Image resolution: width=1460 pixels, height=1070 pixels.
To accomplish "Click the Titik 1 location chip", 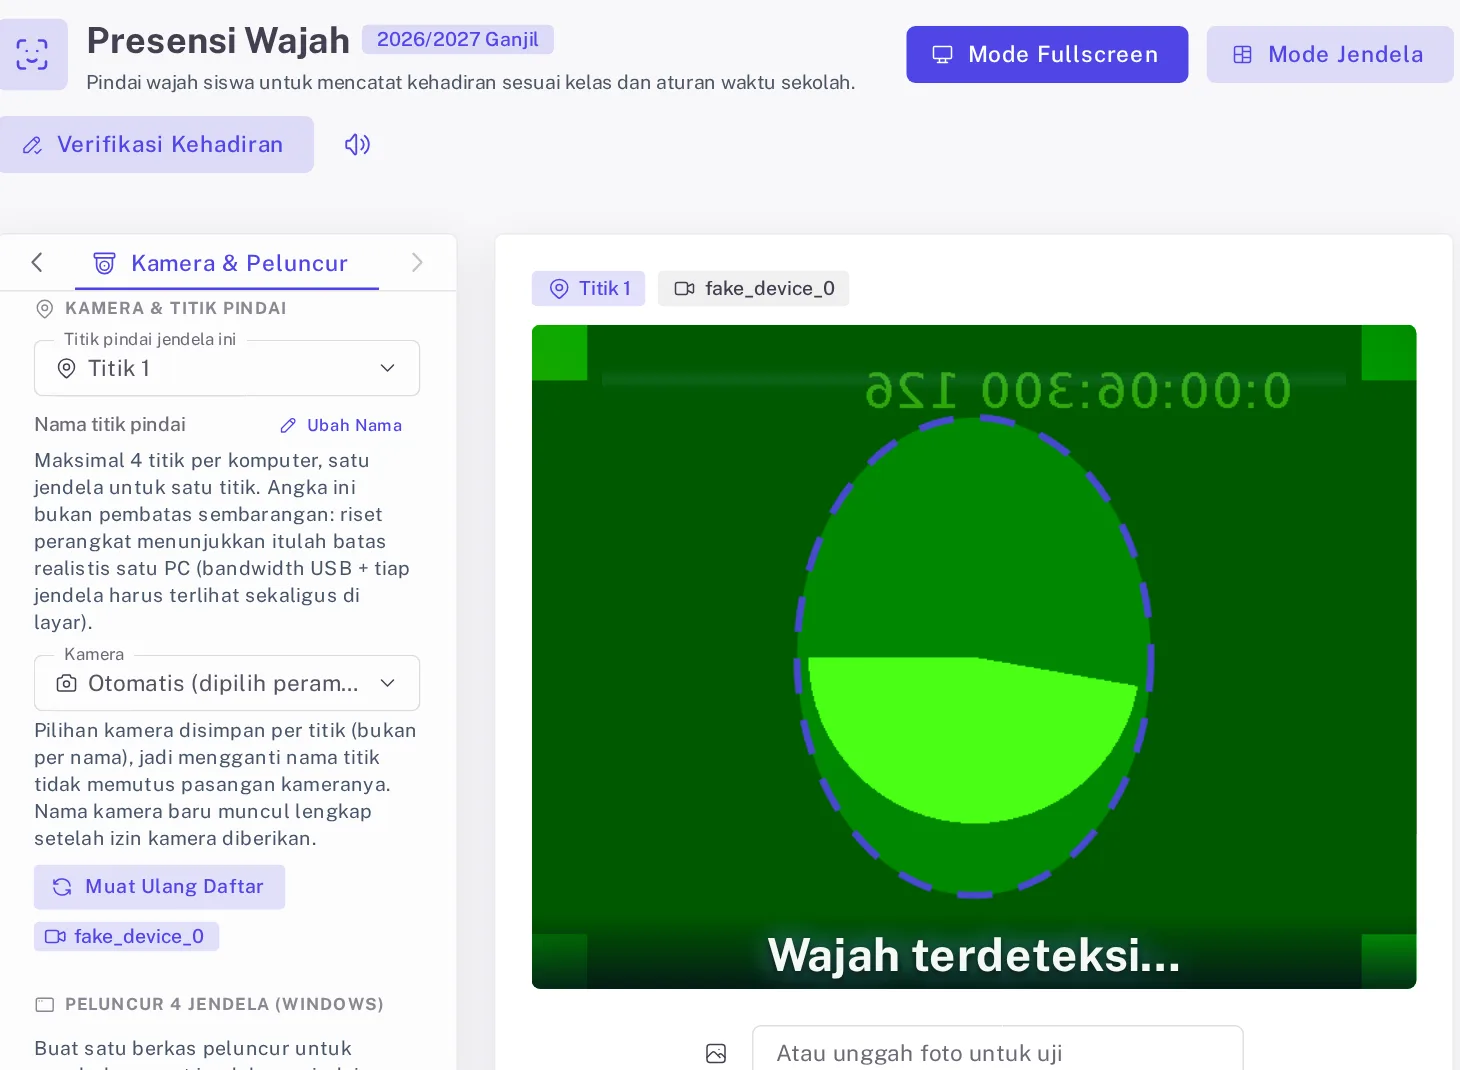I will (x=588, y=288).
